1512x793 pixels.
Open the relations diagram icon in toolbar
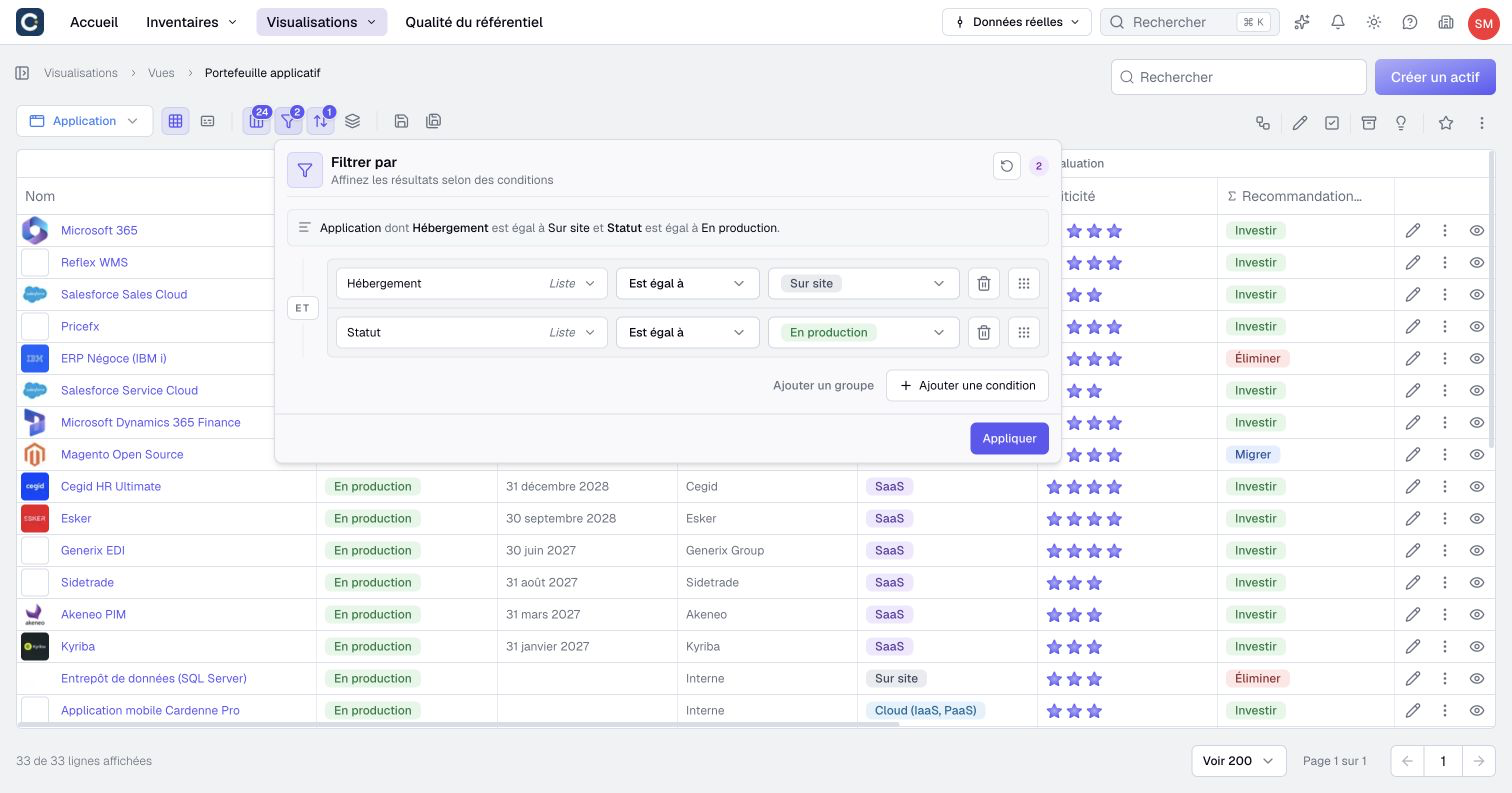[x=1263, y=123]
